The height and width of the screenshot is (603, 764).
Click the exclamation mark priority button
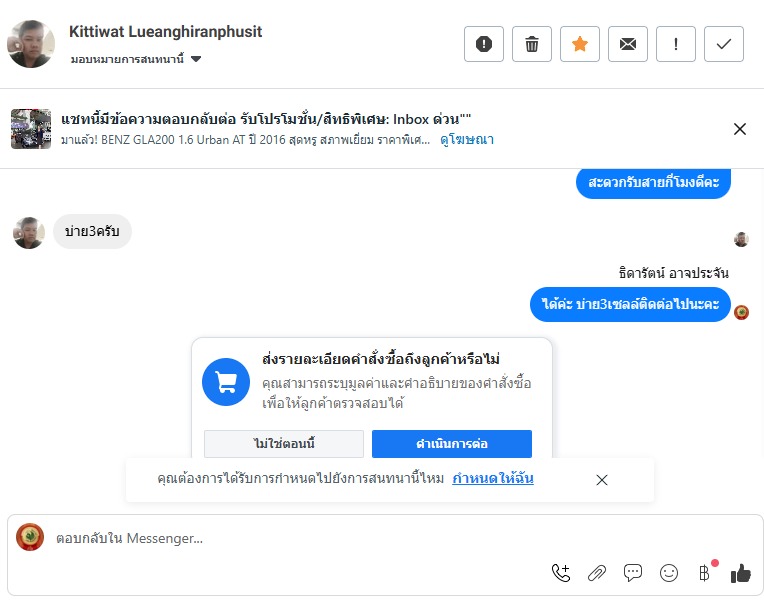[676, 44]
